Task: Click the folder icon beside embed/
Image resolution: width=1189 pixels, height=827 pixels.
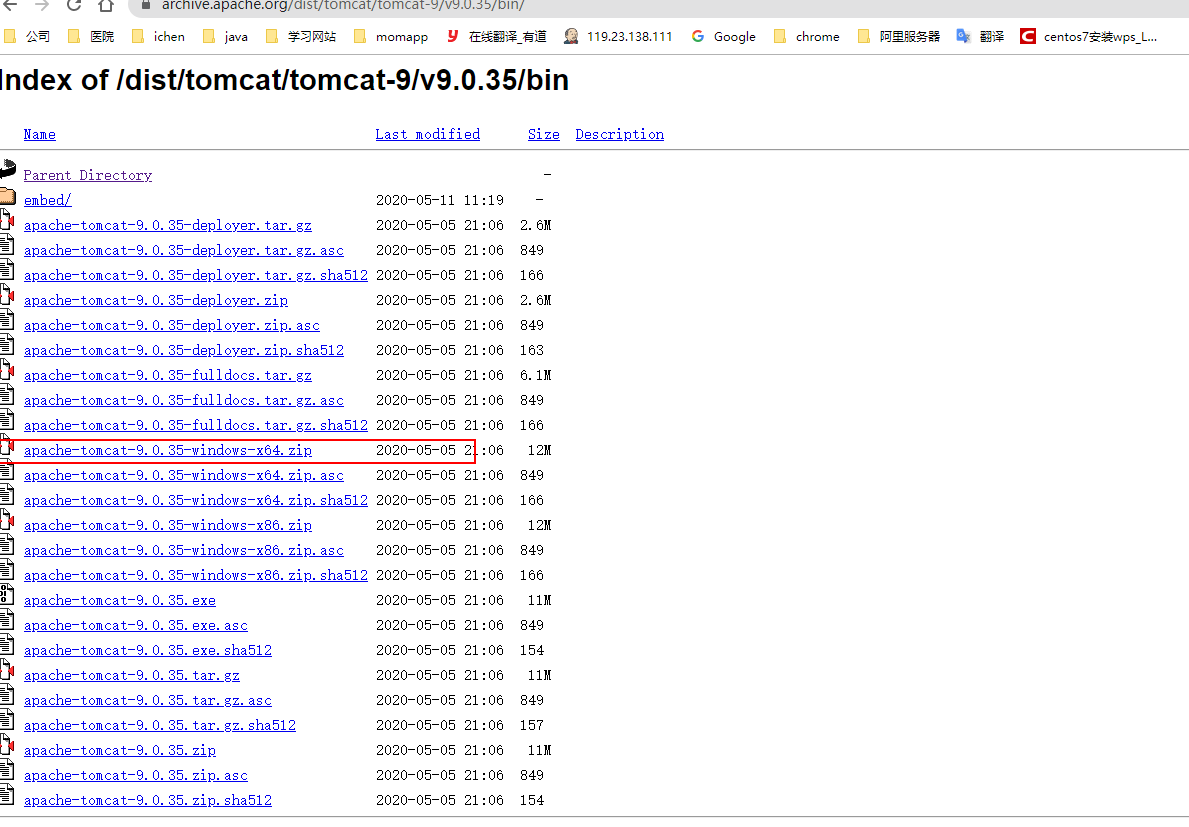Action: click(x=6, y=195)
